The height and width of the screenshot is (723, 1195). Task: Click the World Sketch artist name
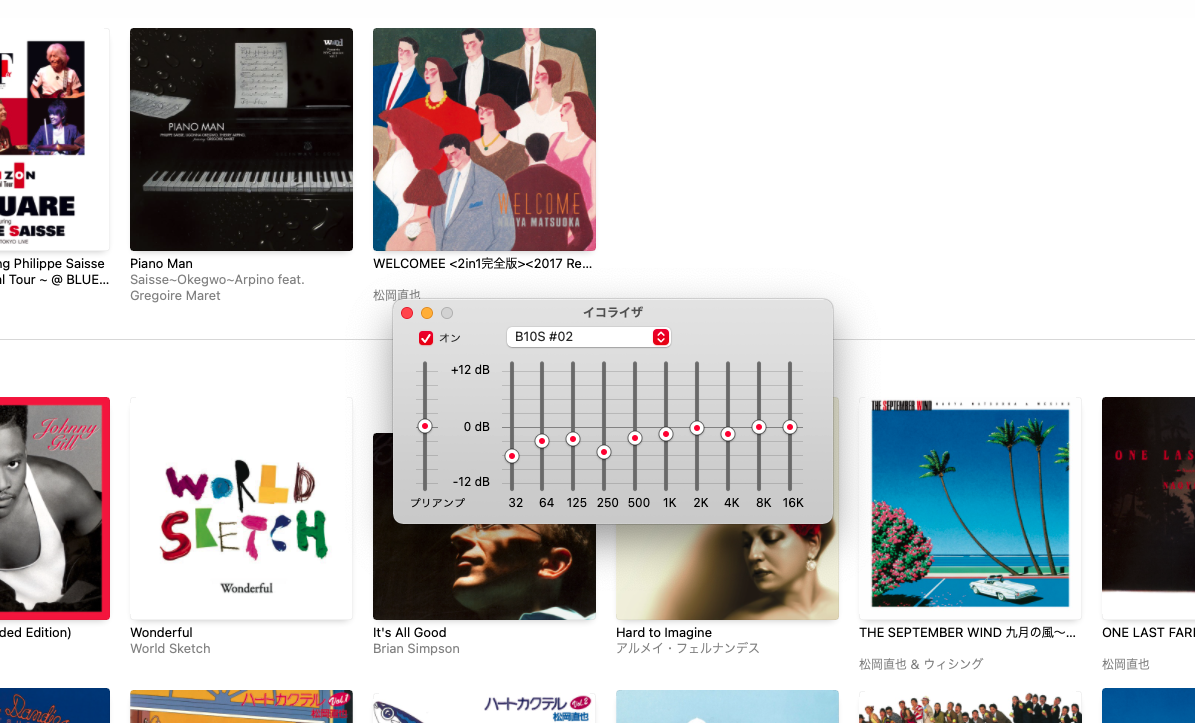pos(170,648)
